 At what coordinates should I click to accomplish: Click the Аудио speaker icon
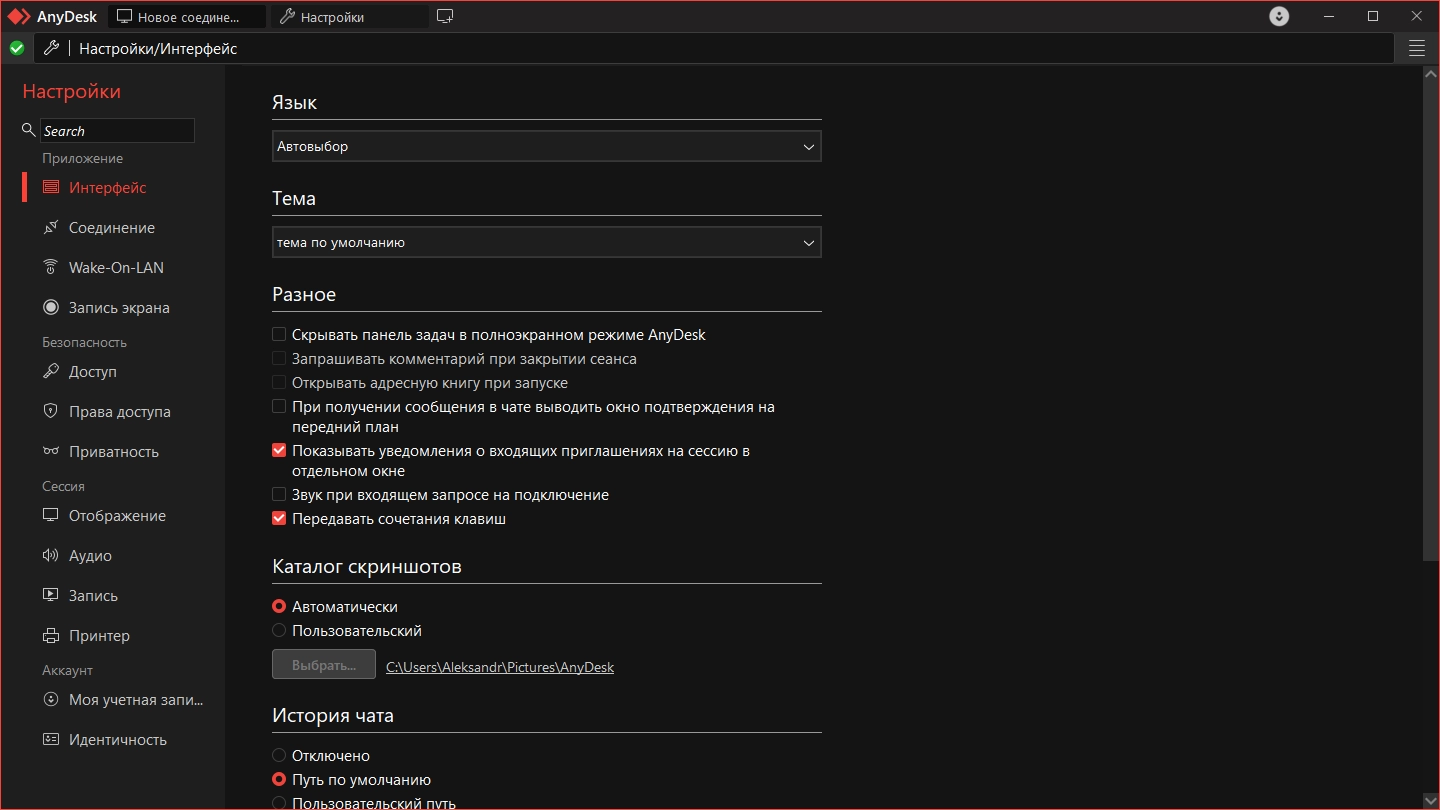50,555
